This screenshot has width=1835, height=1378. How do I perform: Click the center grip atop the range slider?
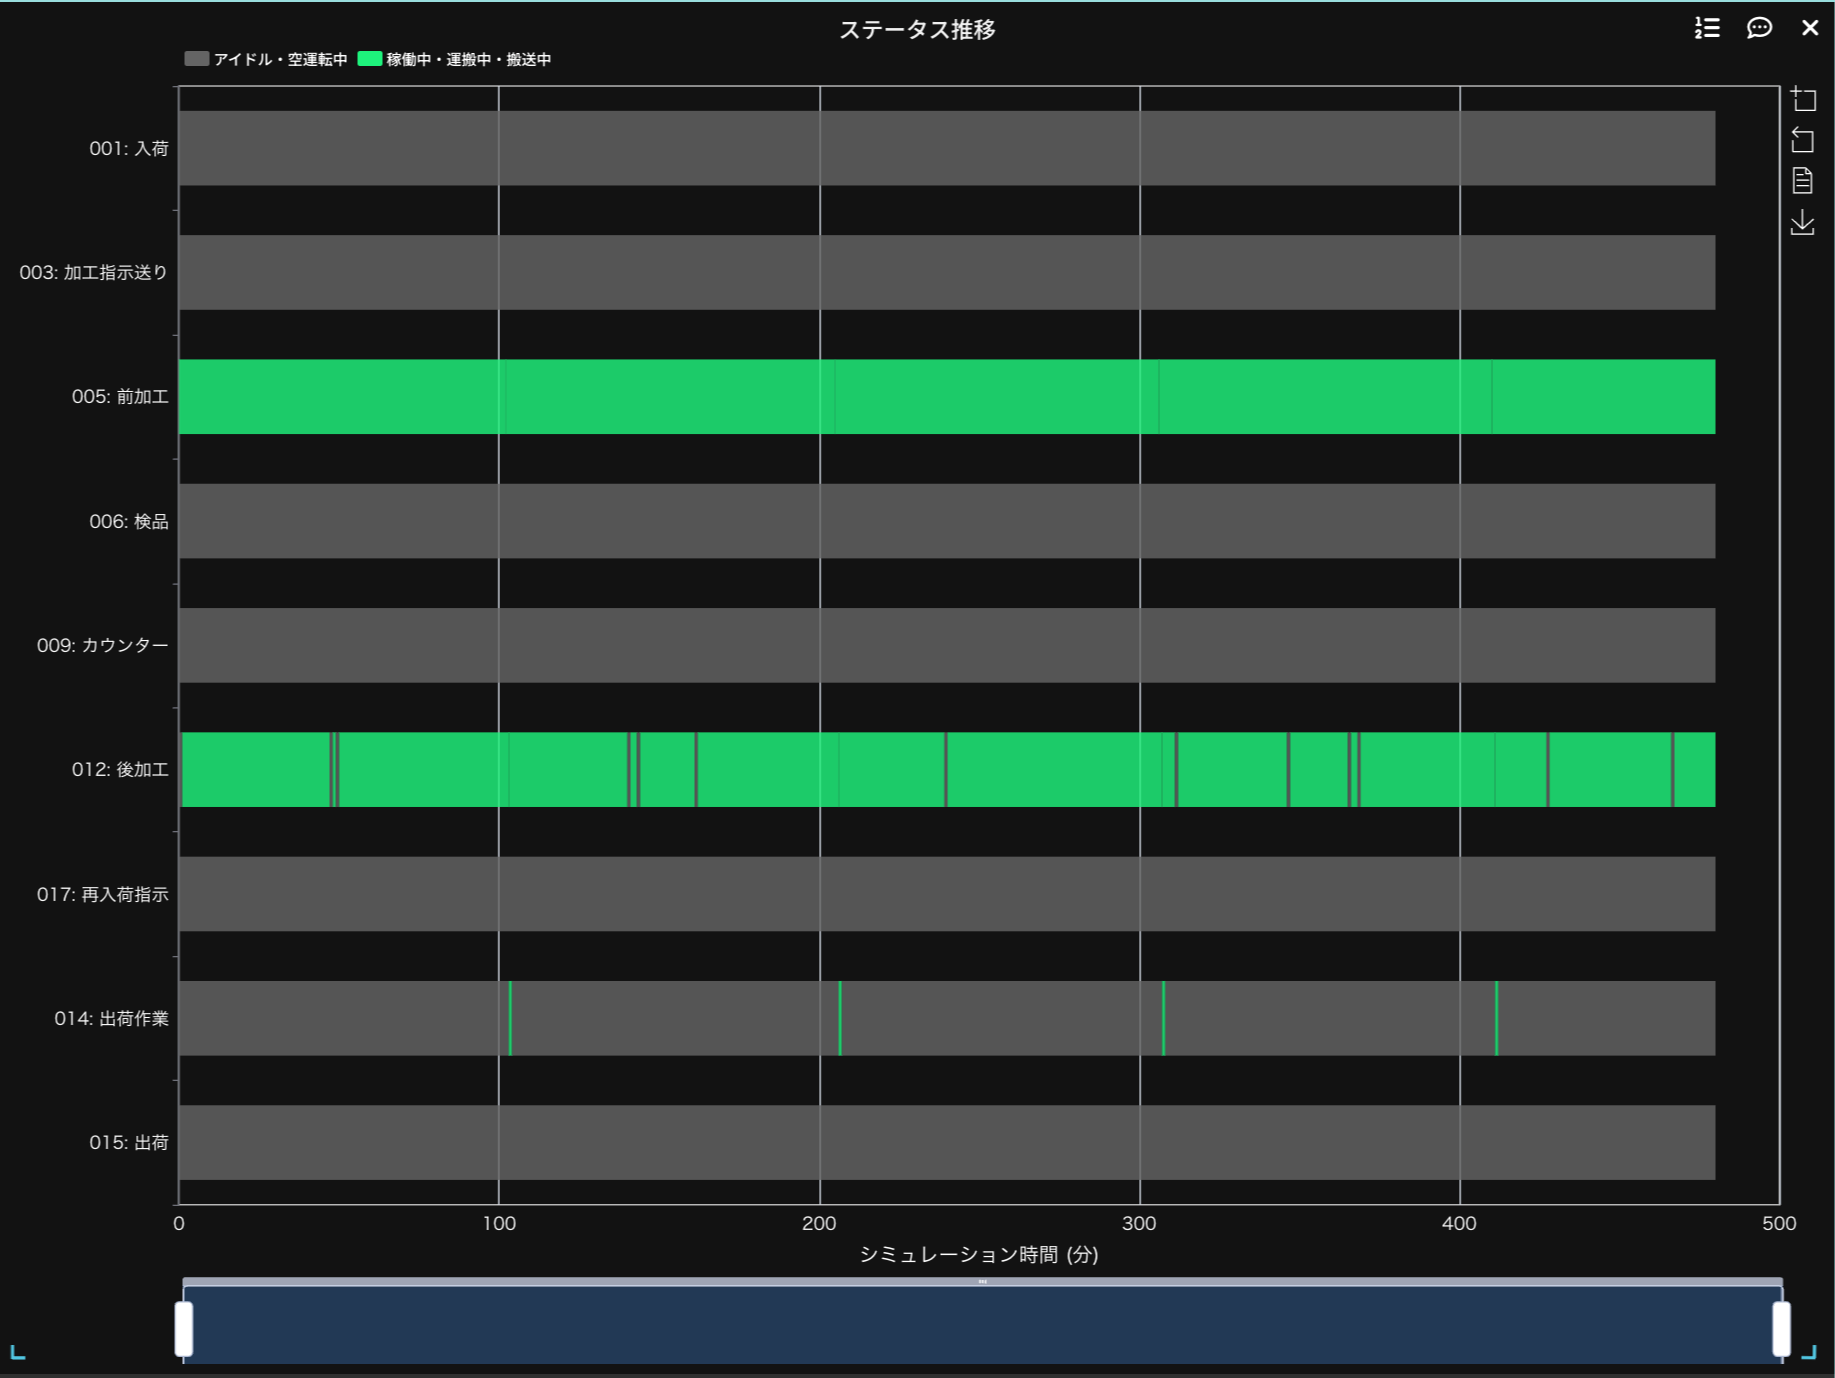983,1281
